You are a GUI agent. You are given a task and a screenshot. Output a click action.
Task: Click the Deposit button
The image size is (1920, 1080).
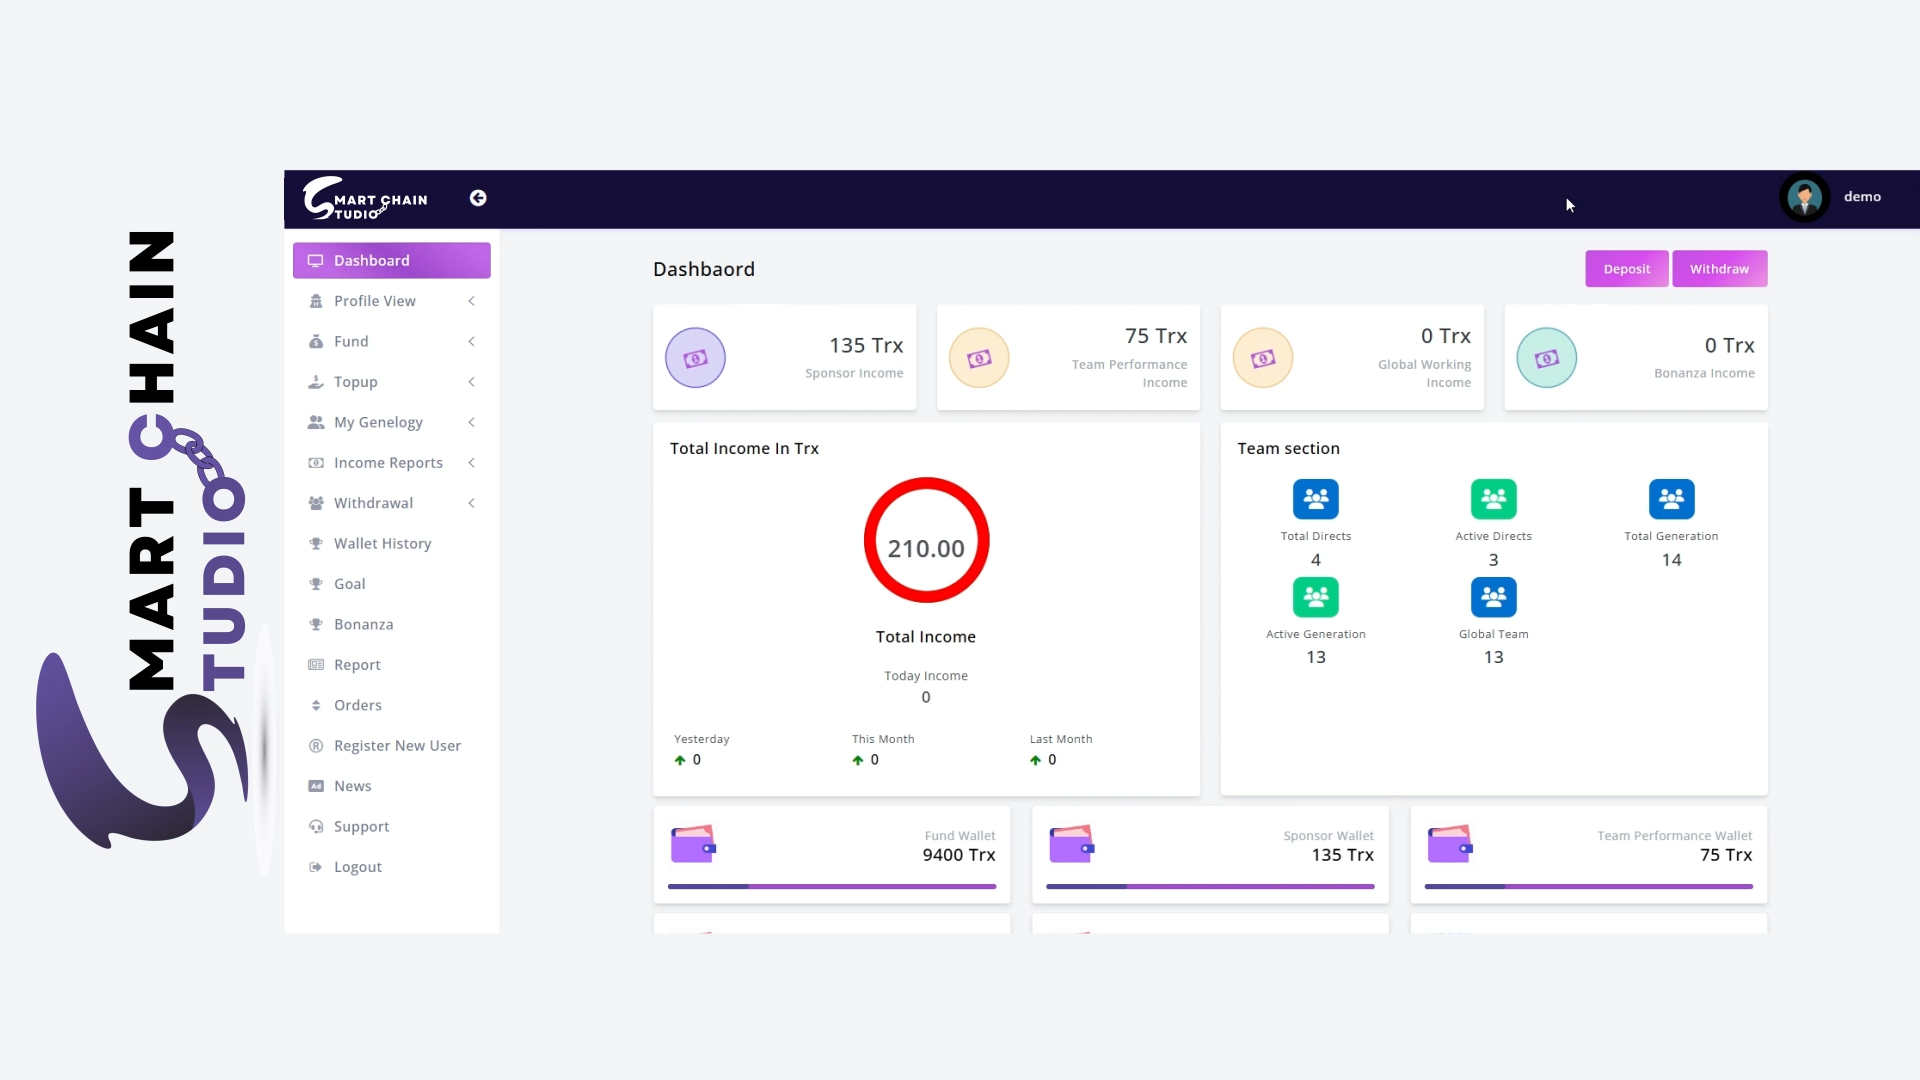1626,268
